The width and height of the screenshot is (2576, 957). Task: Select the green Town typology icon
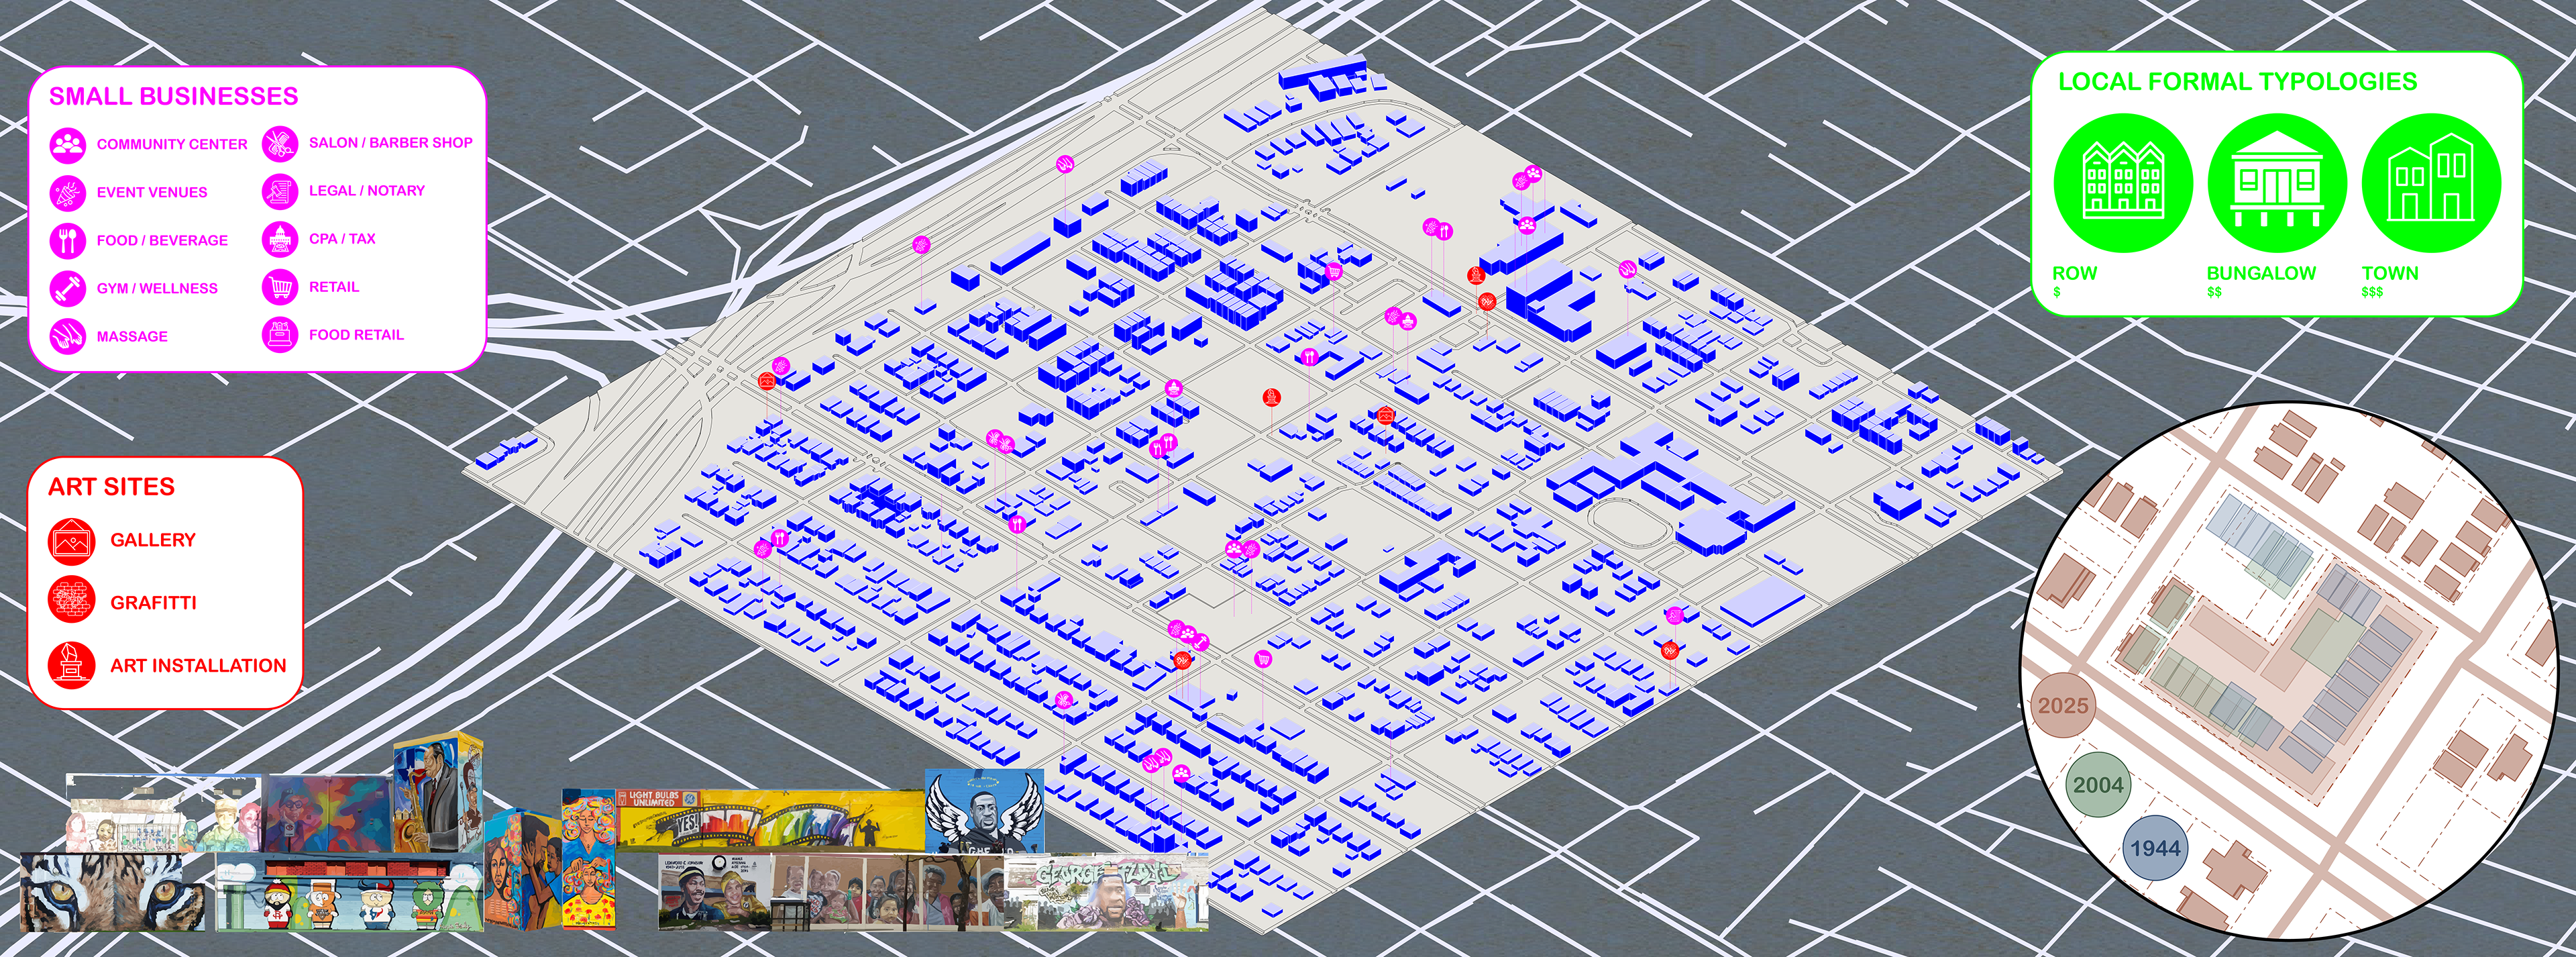click(x=2431, y=182)
